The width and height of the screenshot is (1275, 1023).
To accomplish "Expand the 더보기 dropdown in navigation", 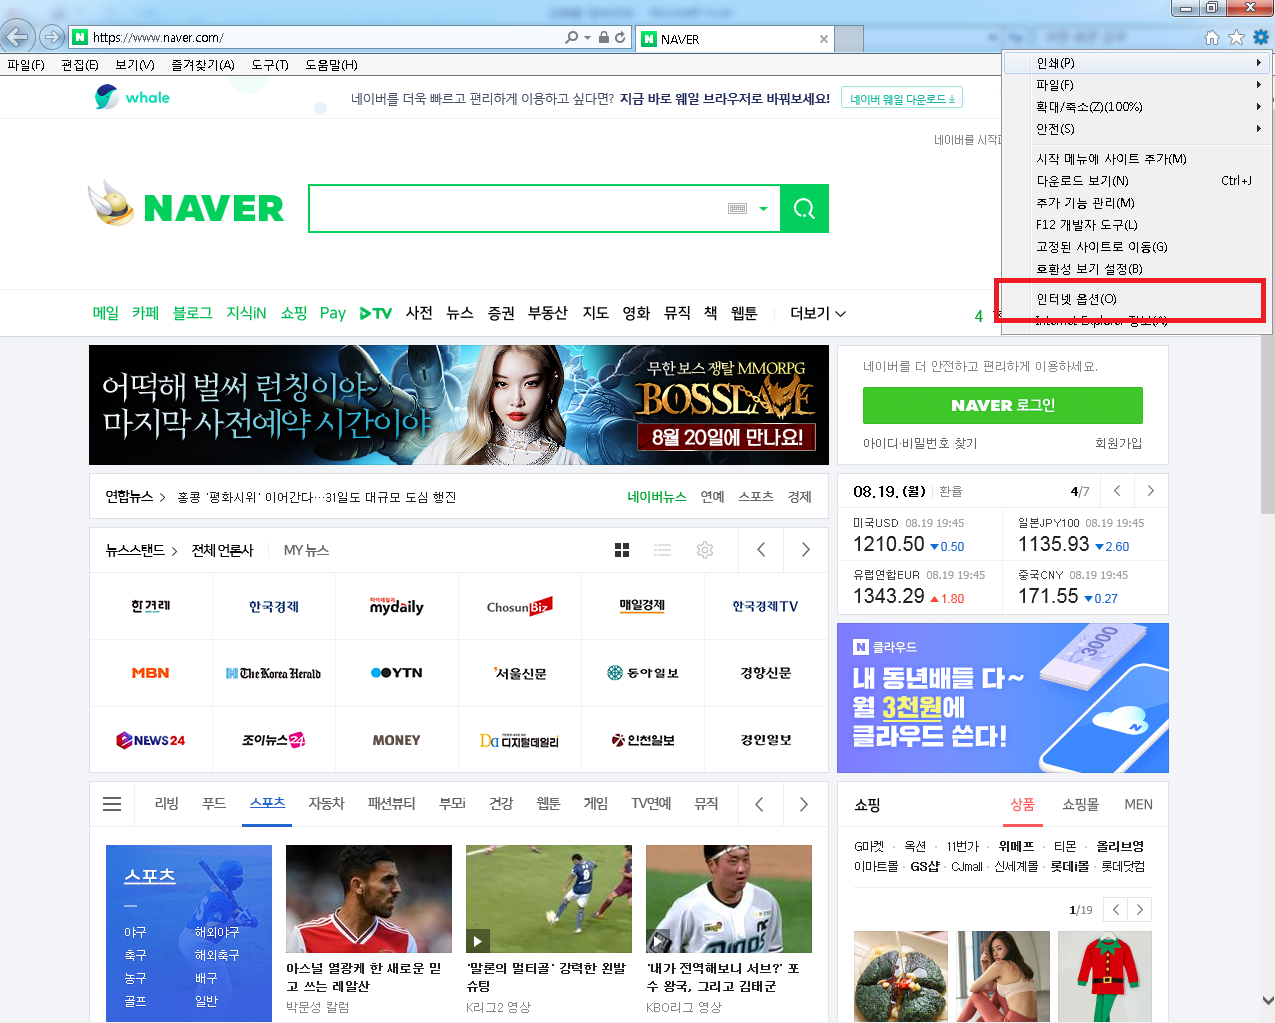I will point(818,313).
